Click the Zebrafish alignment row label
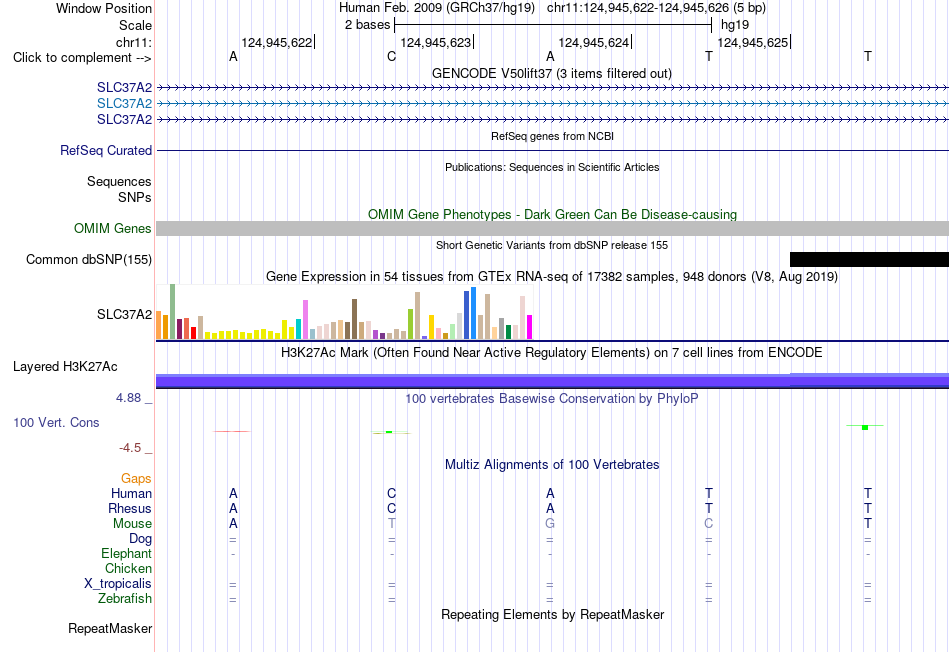The image size is (950, 652). coord(125,598)
